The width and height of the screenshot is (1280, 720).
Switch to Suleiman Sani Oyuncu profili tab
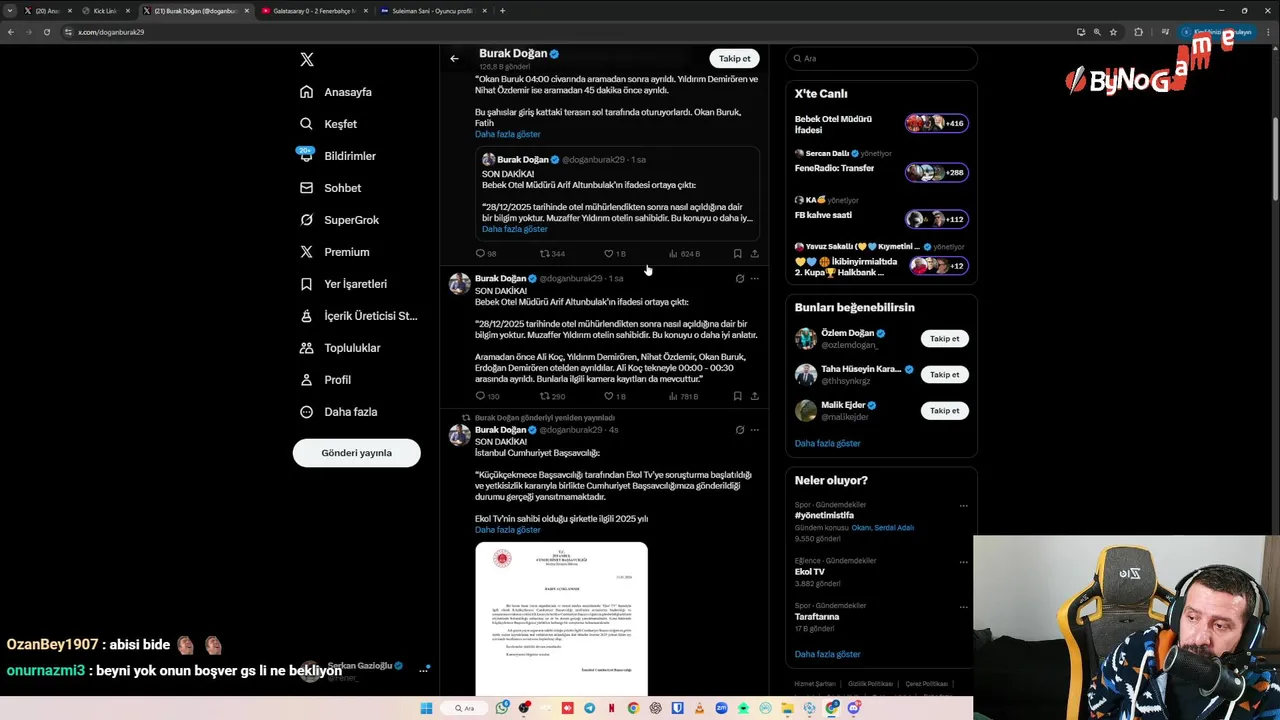pyautogui.click(x=432, y=11)
